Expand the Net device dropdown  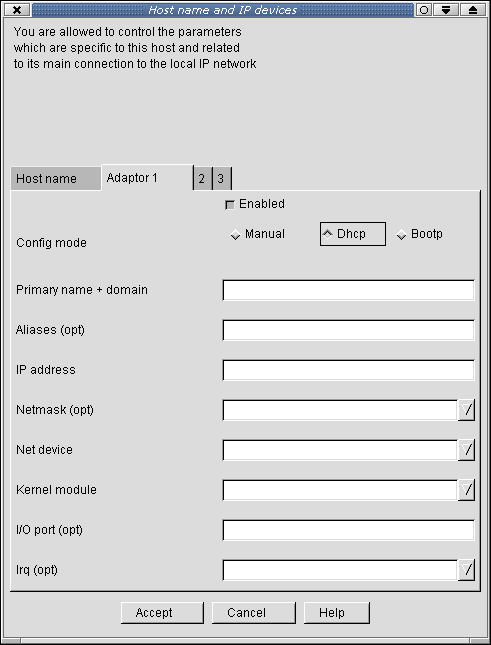(466, 450)
